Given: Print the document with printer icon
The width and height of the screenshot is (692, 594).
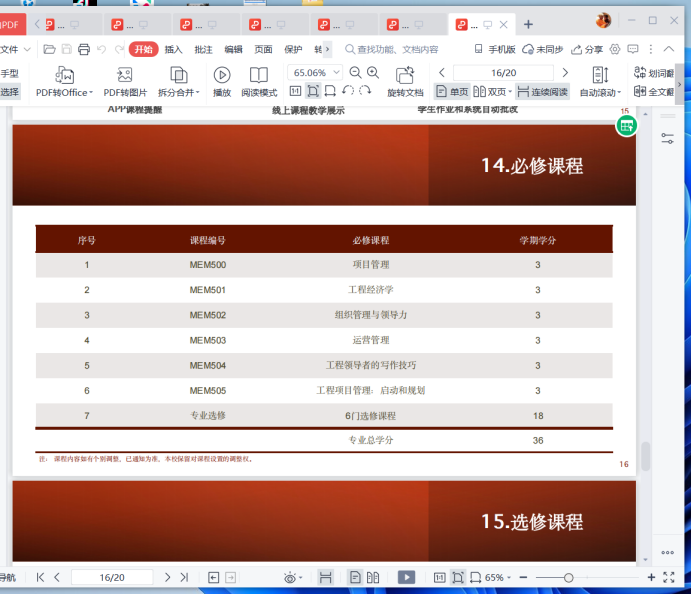Looking at the screenshot, I should (x=84, y=49).
